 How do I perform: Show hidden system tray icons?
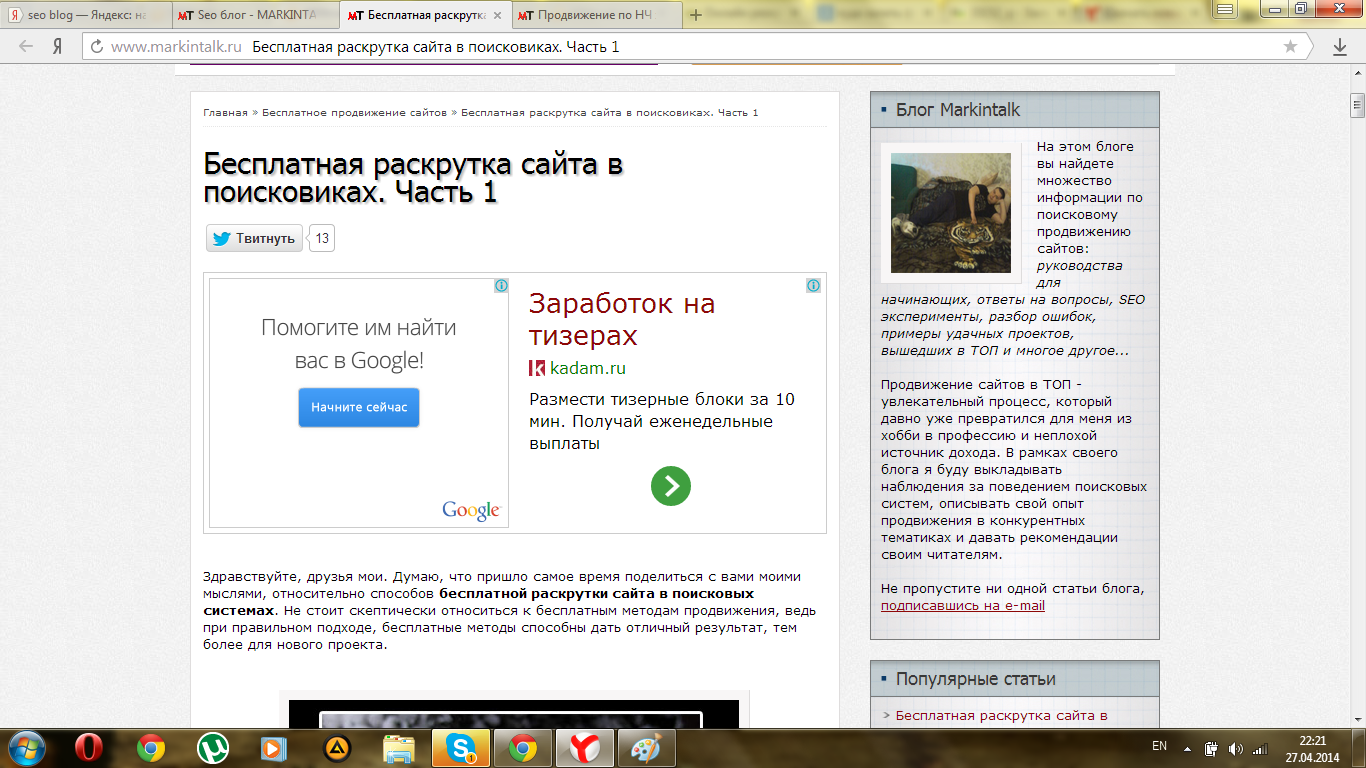click(1187, 748)
